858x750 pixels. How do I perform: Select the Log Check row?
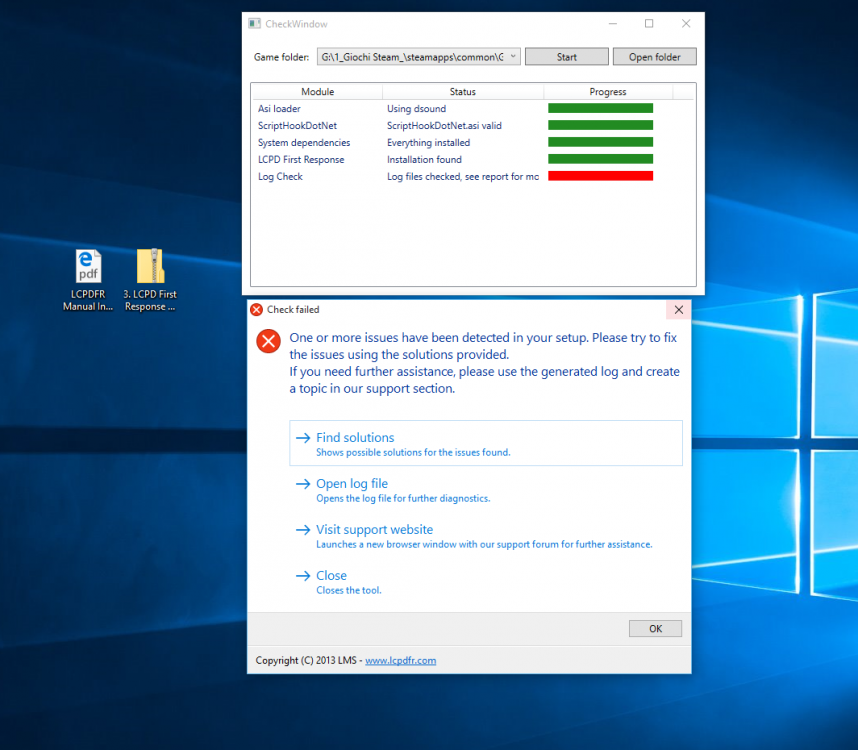point(281,177)
